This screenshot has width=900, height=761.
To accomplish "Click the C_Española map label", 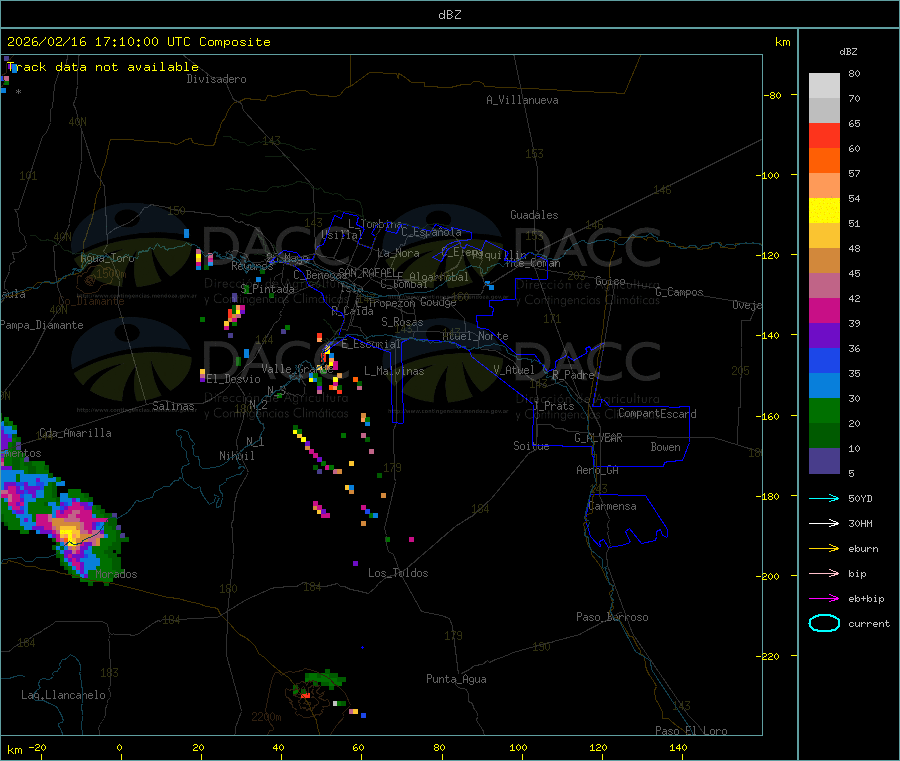I will (x=431, y=232).
